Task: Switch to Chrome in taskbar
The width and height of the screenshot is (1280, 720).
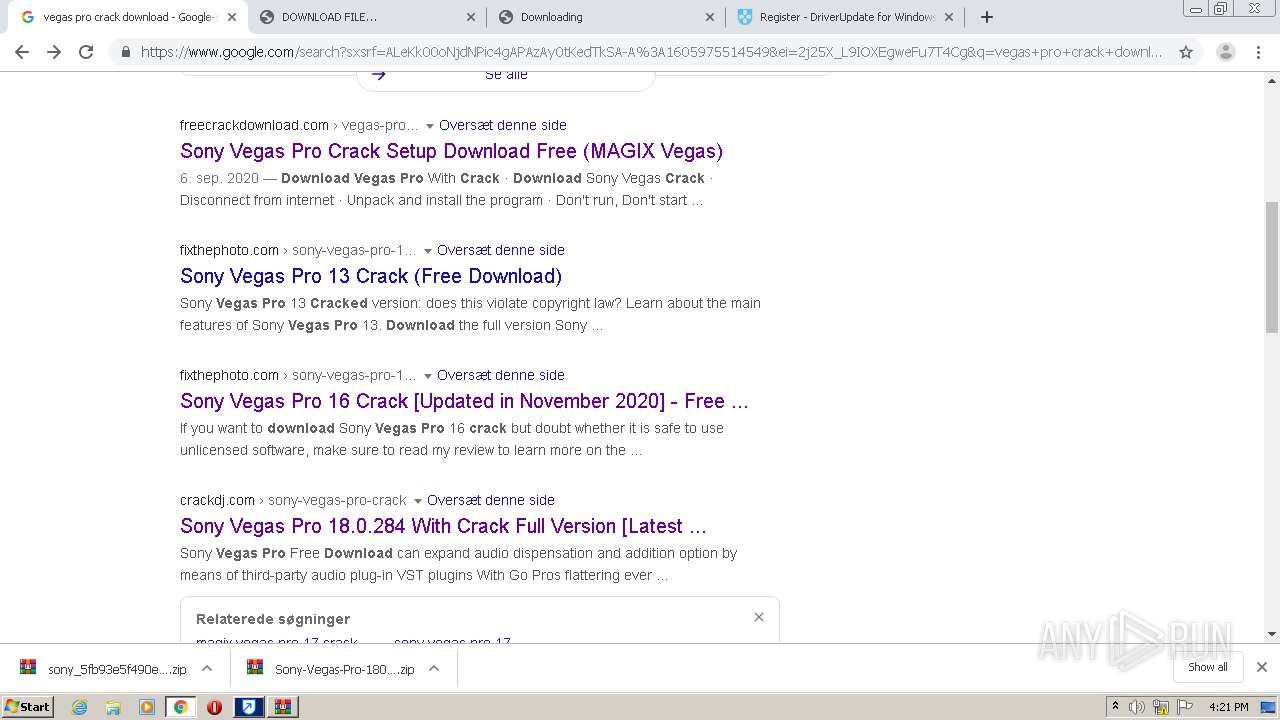Action: click(x=180, y=707)
